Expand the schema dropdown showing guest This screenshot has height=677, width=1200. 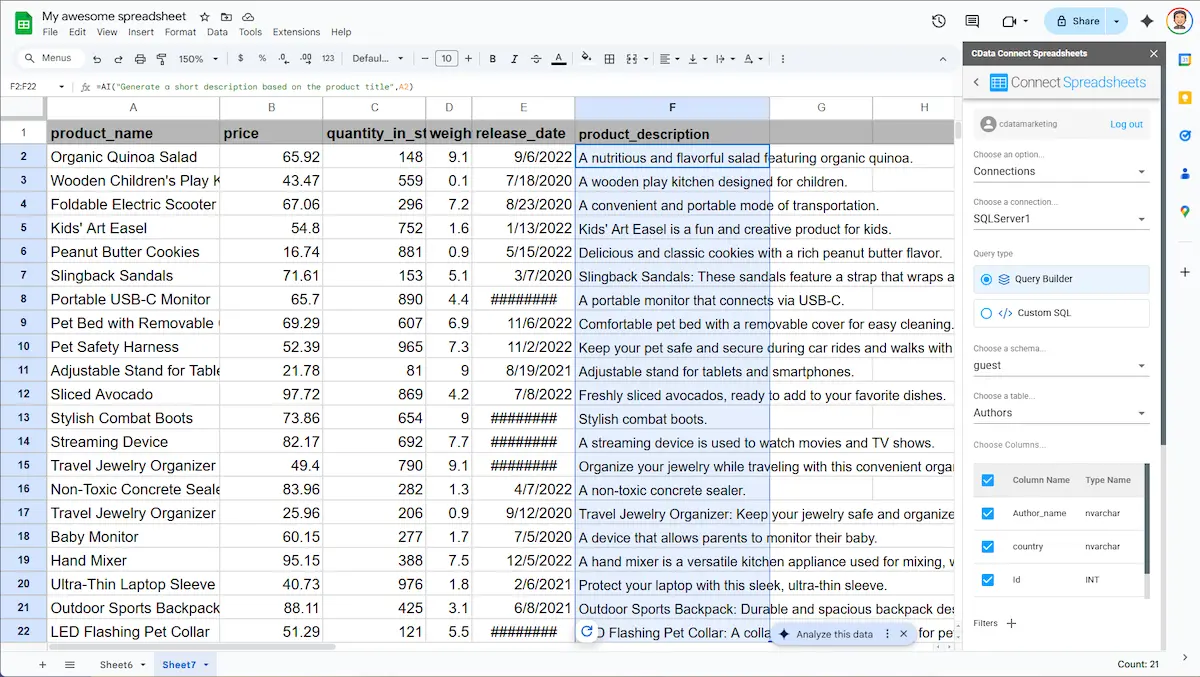(1060, 365)
